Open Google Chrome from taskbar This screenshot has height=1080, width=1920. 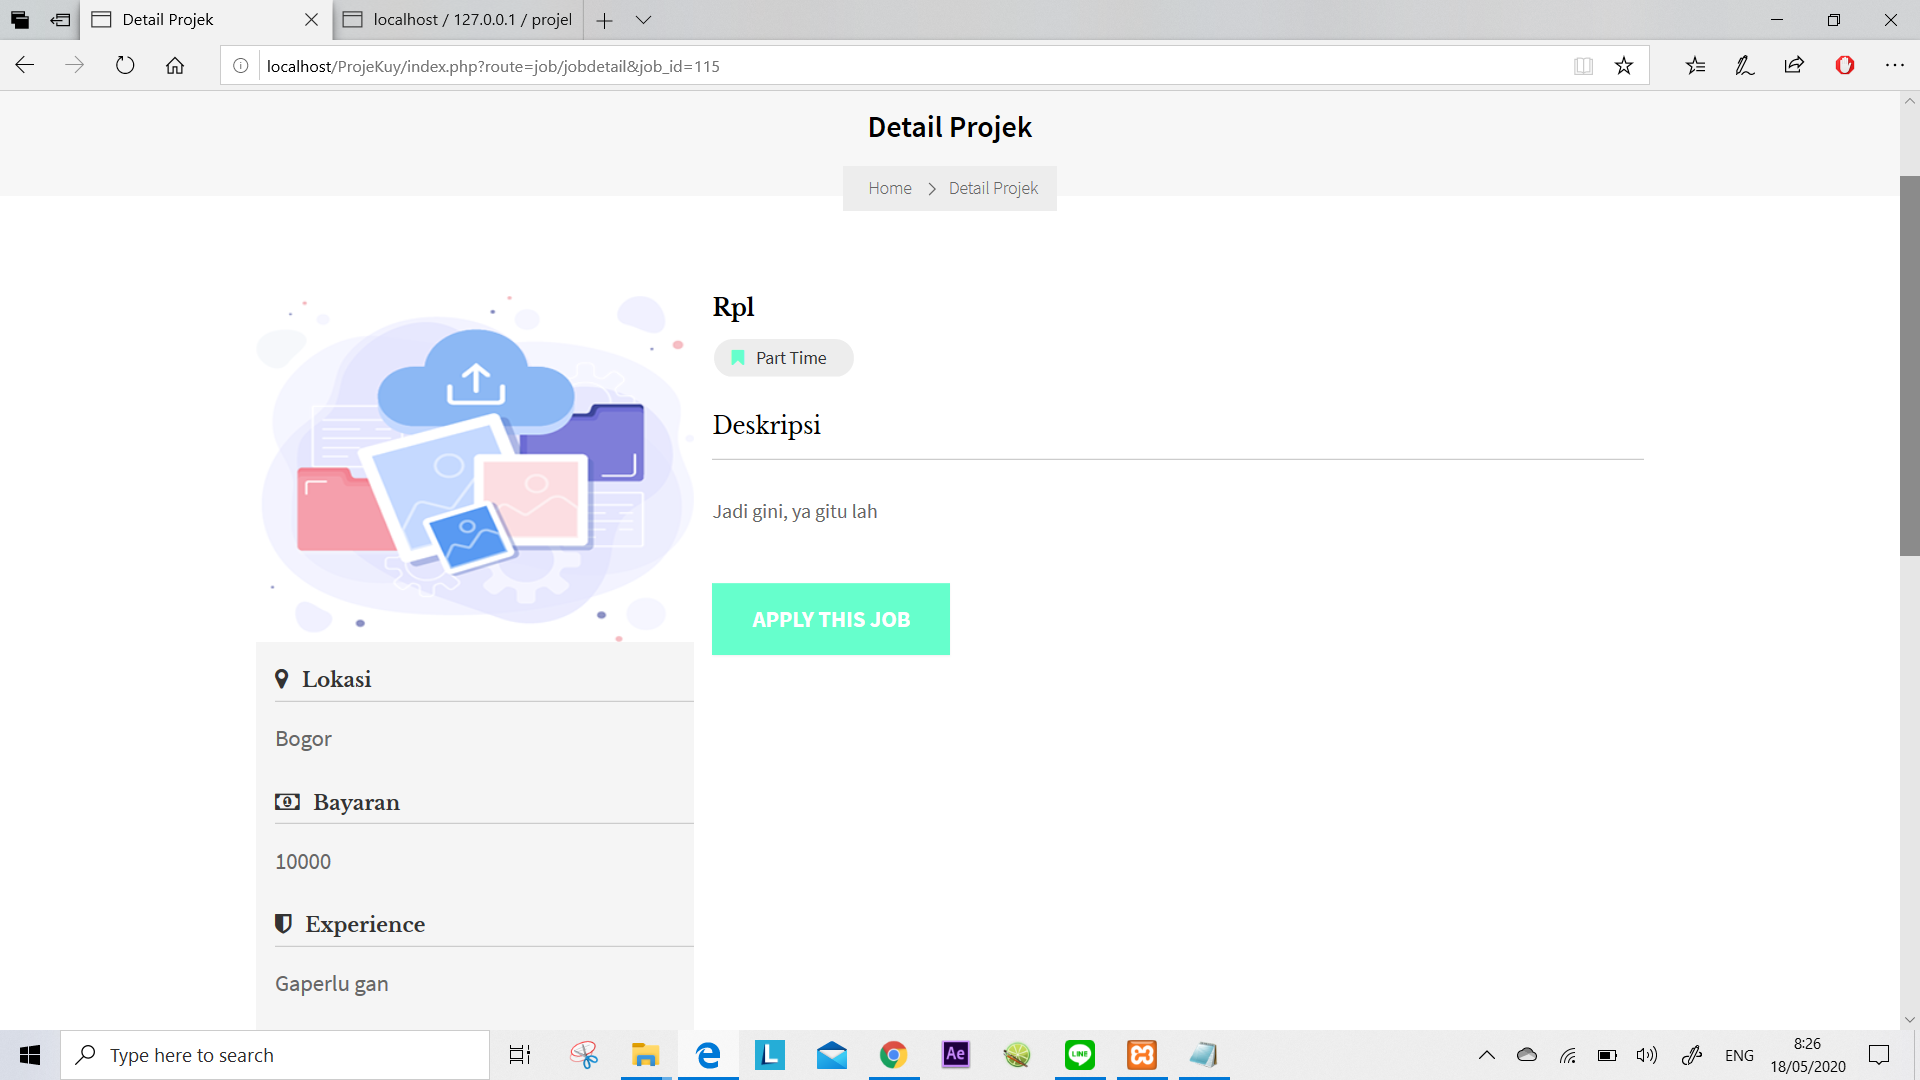[x=893, y=1055]
